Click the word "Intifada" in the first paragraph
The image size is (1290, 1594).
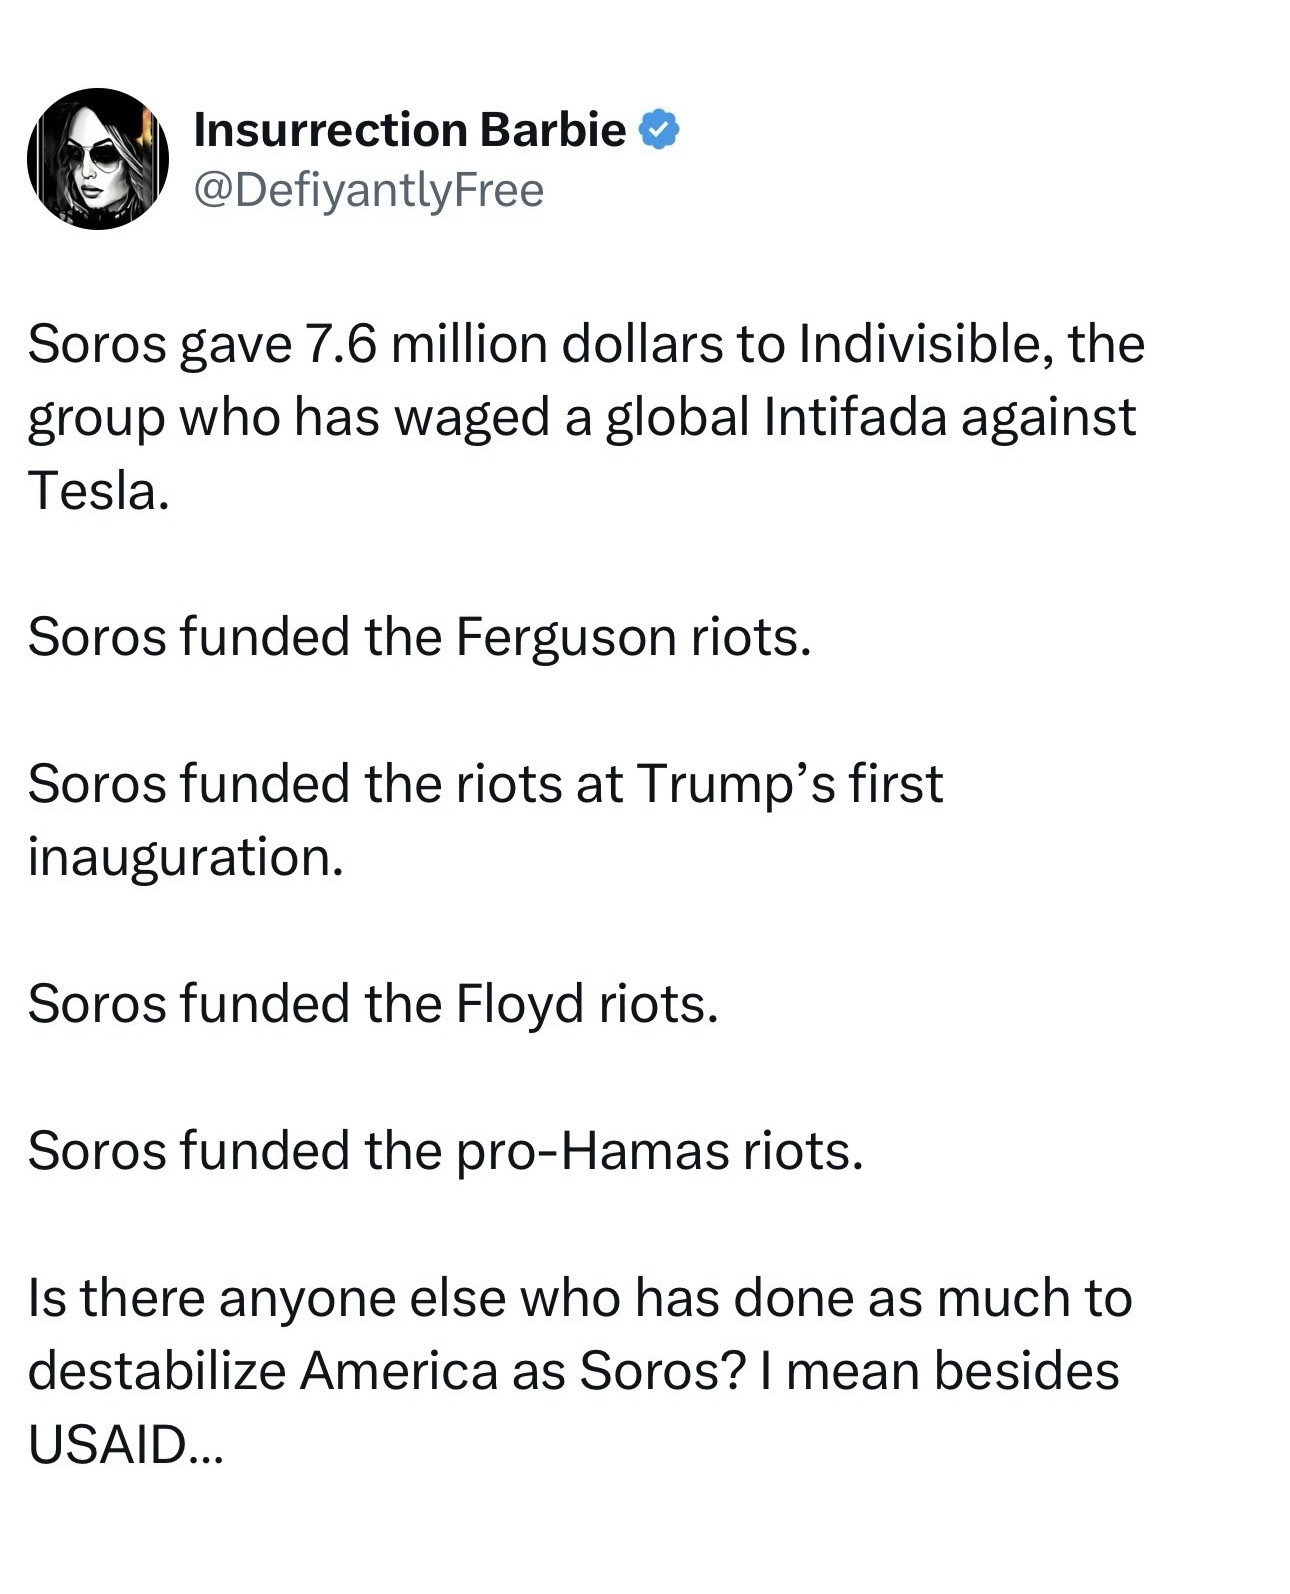point(855,418)
